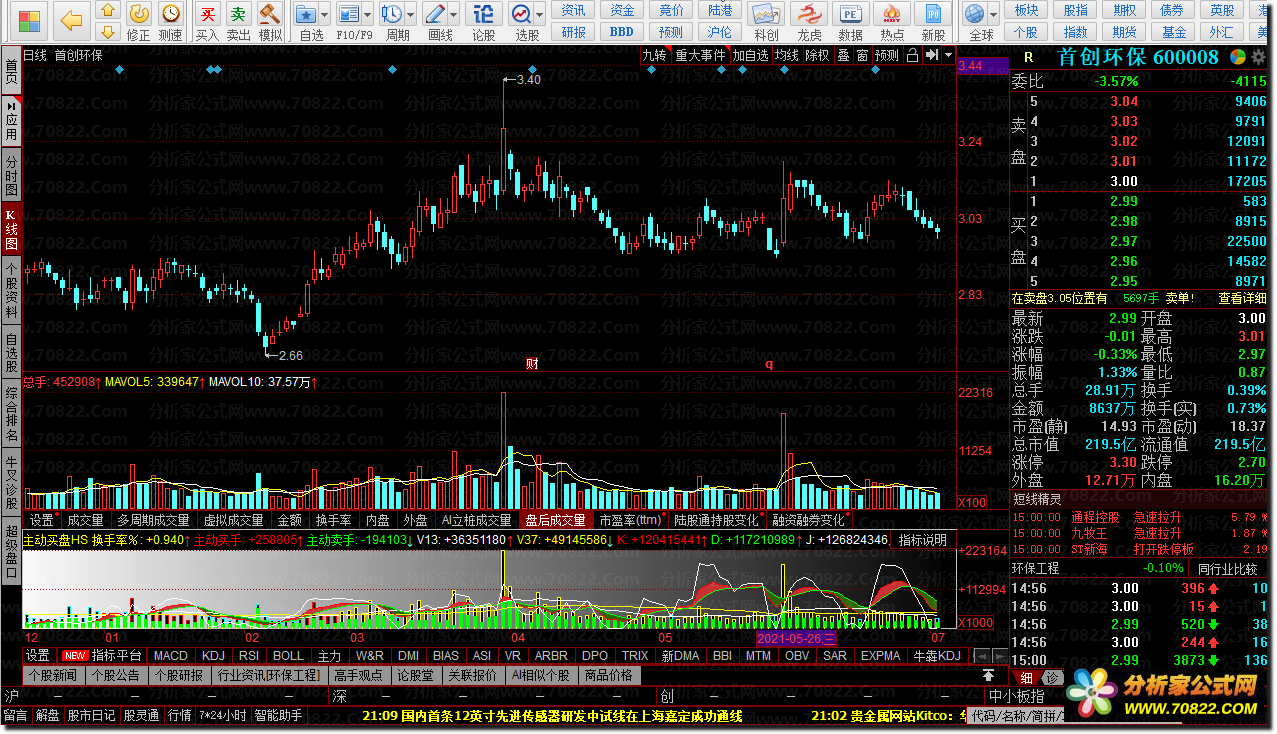The image size is (1277, 734).
Task: Click the 板块 sector toolbar button
Action: (x=1026, y=10)
